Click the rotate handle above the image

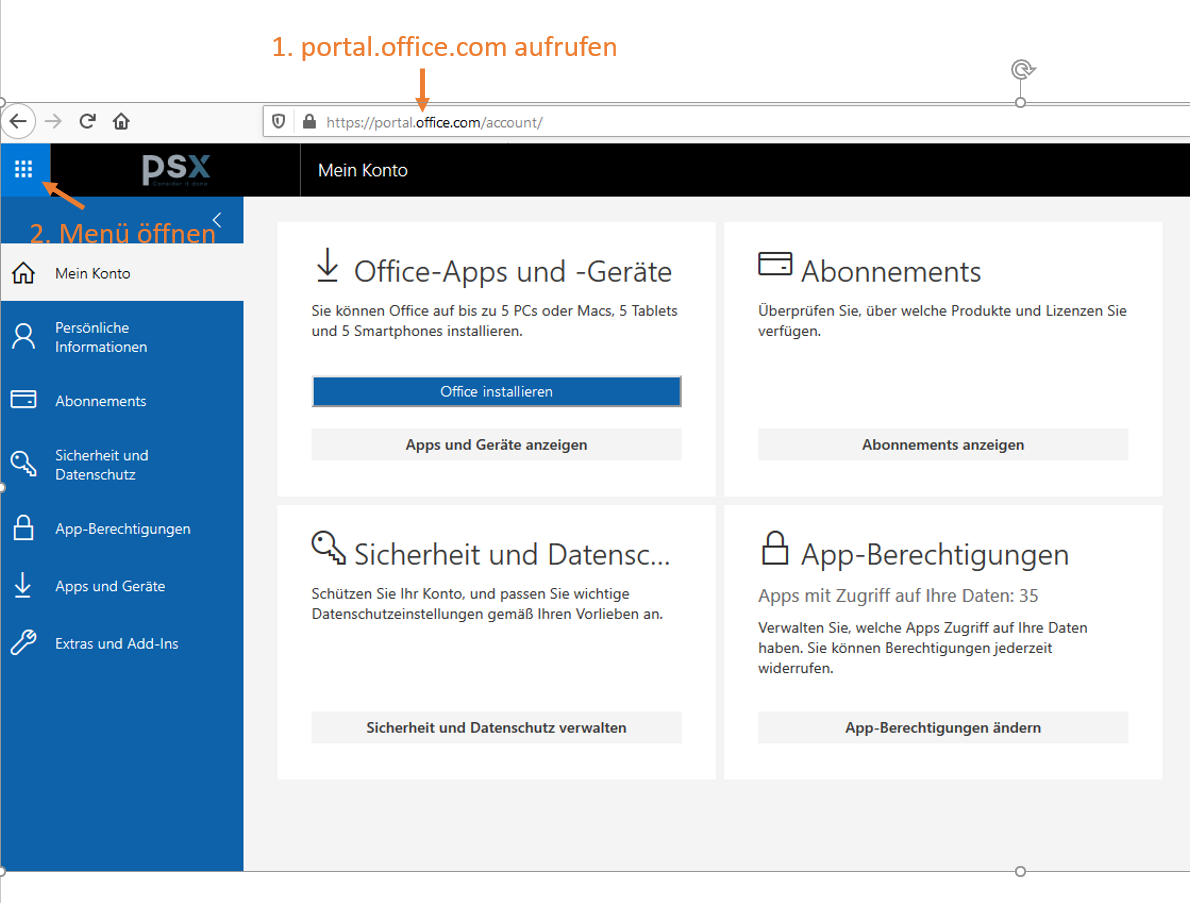point(1021,69)
